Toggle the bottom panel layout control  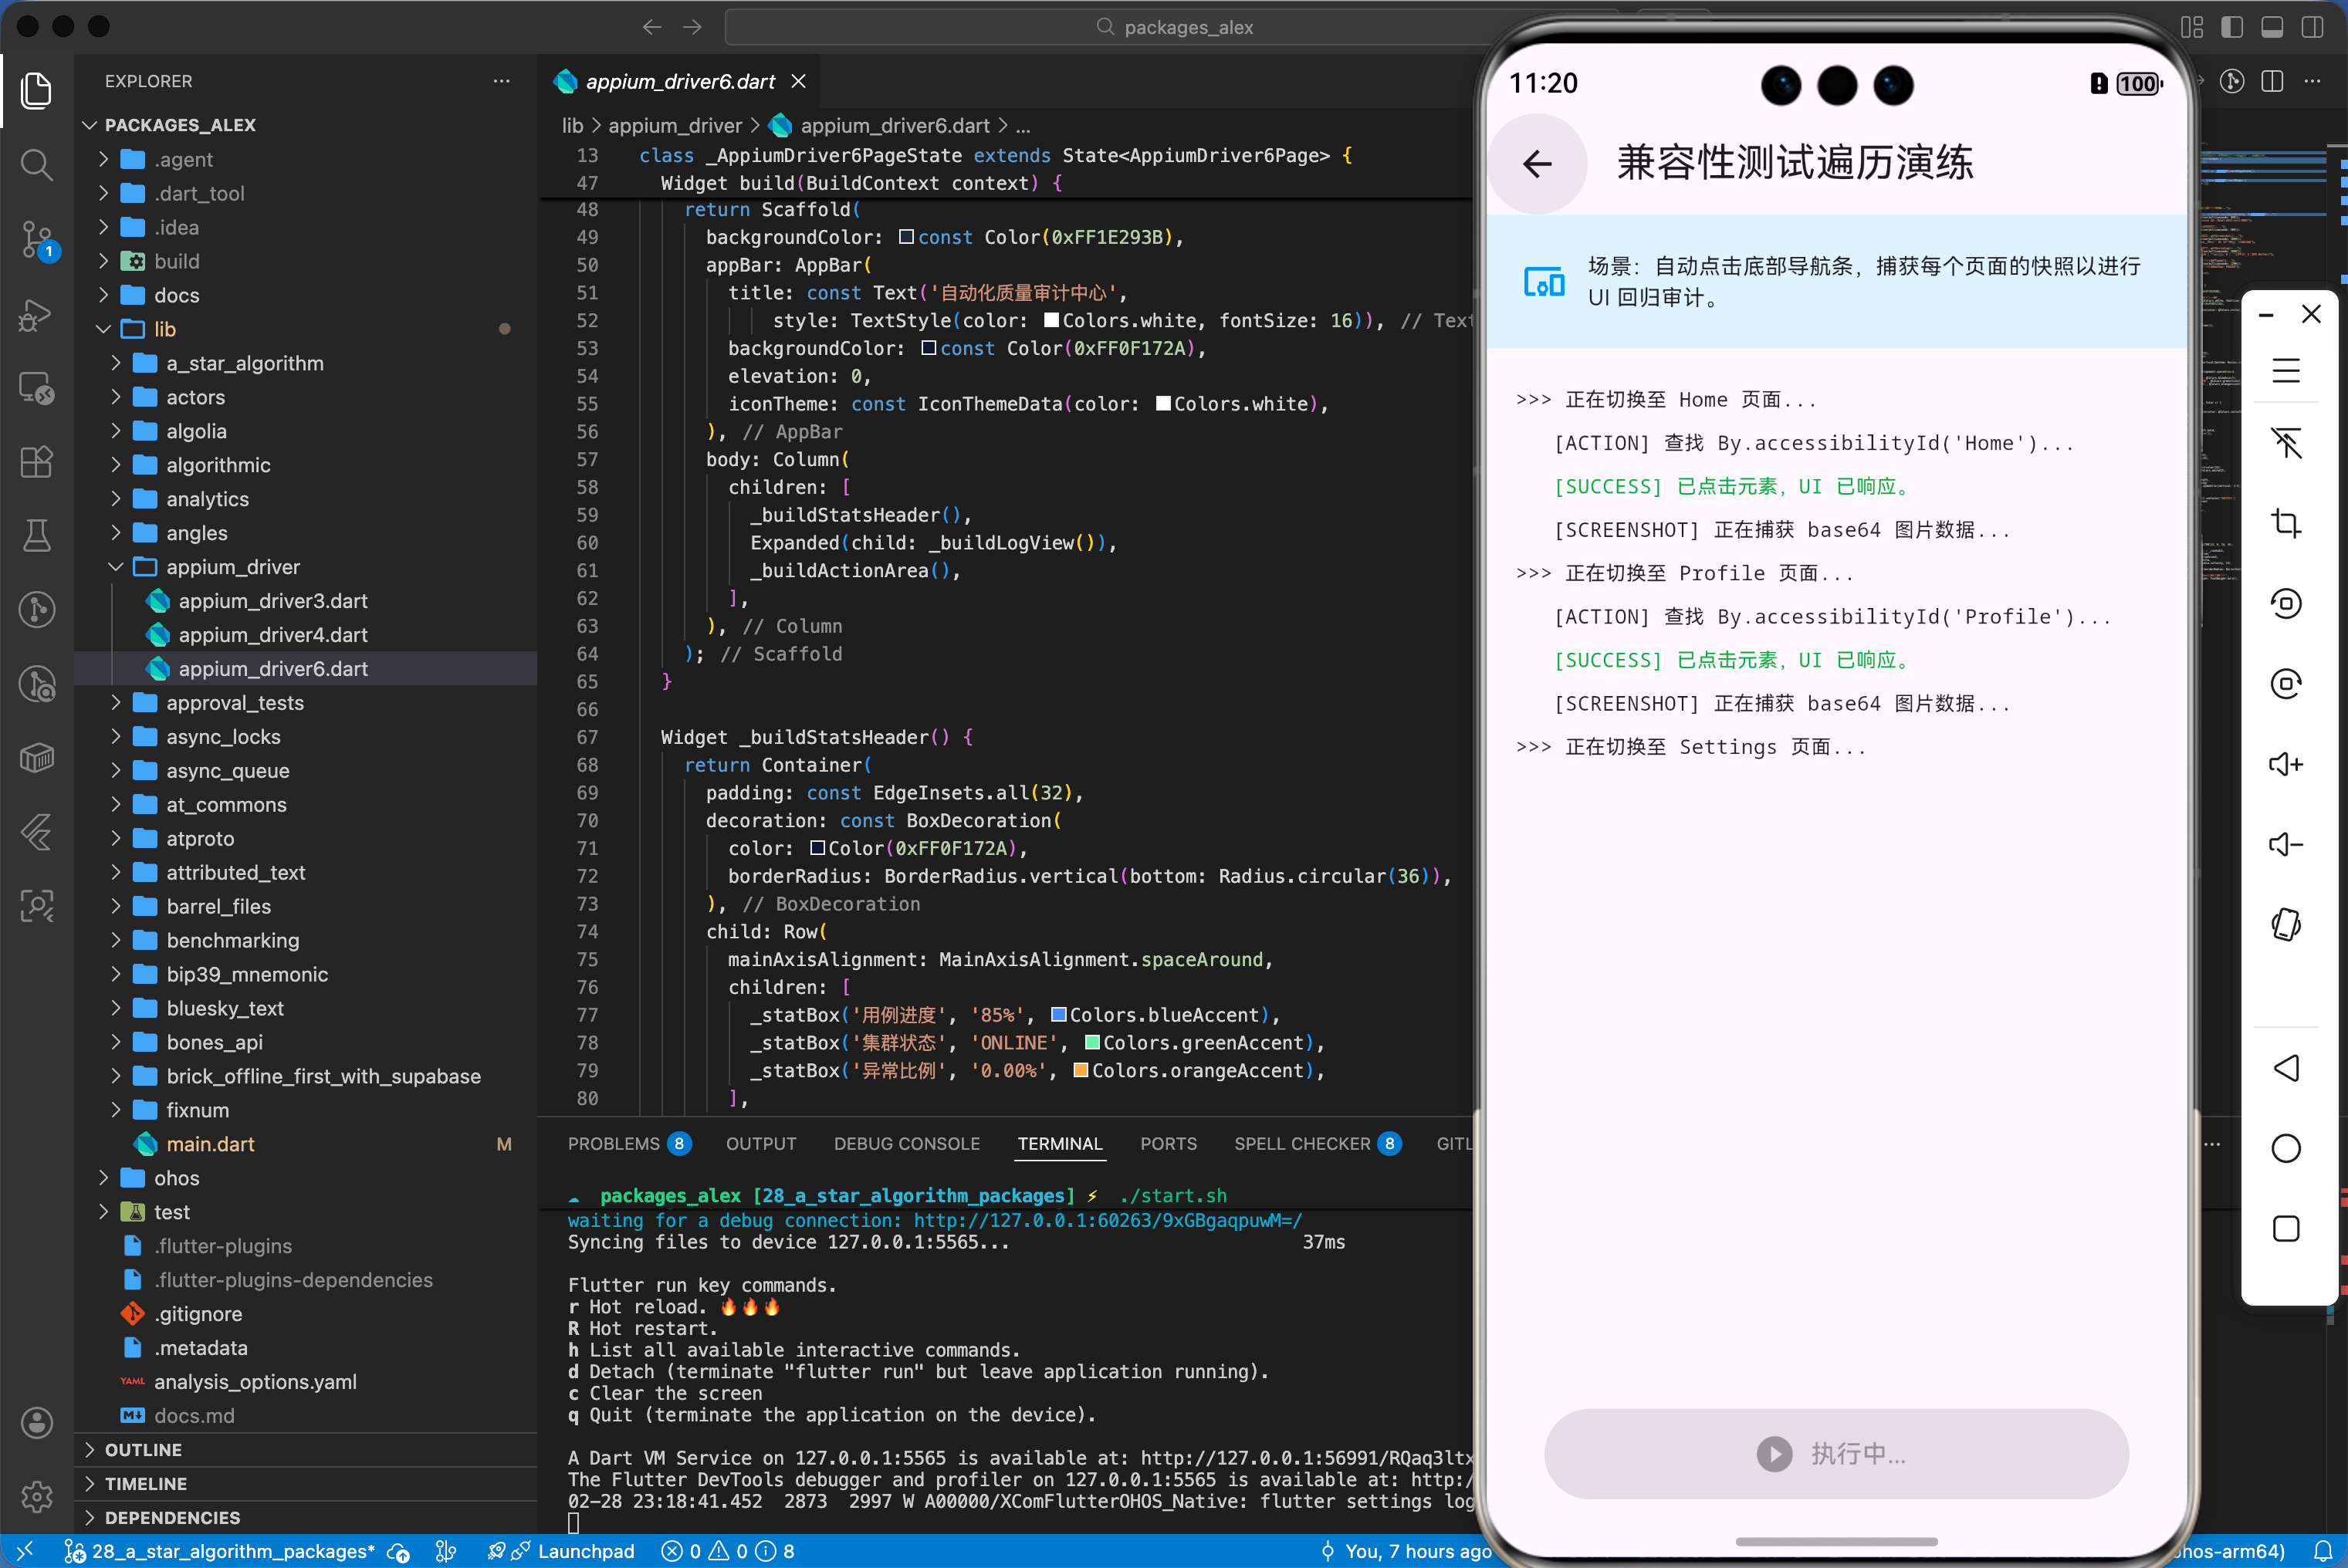(x=2272, y=27)
